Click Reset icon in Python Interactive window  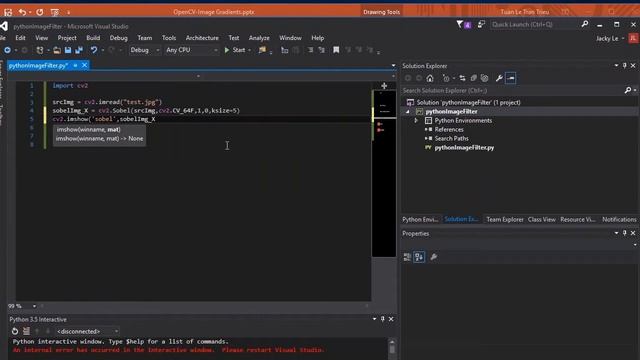point(15,331)
